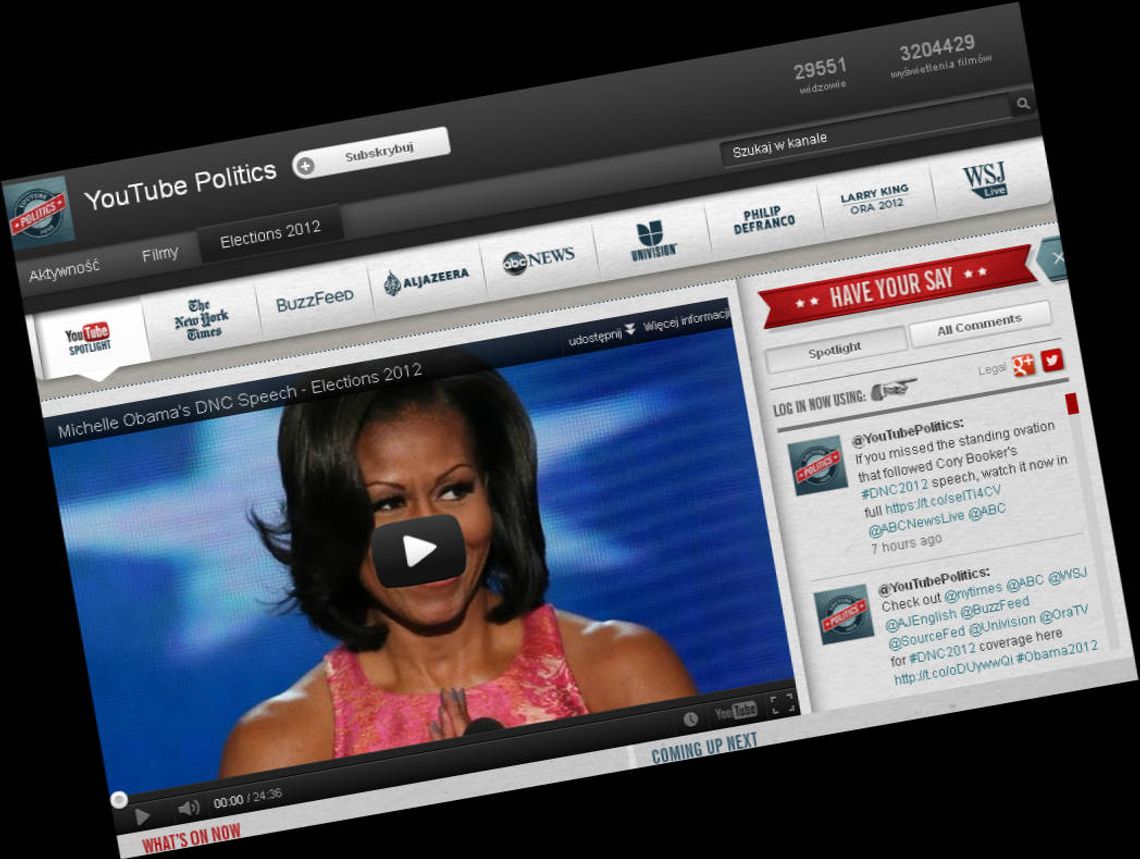Open the @BuzzFeed mention link
The image size is (1140, 859).
point(995,606)
